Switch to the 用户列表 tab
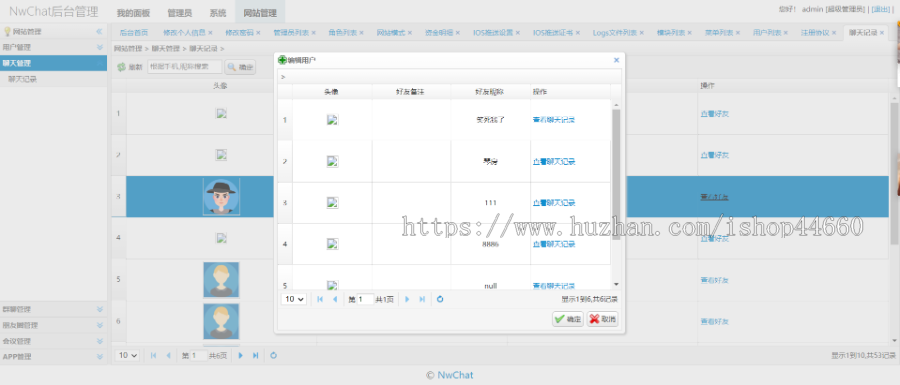Screen dimensions: 900x385 767,33
